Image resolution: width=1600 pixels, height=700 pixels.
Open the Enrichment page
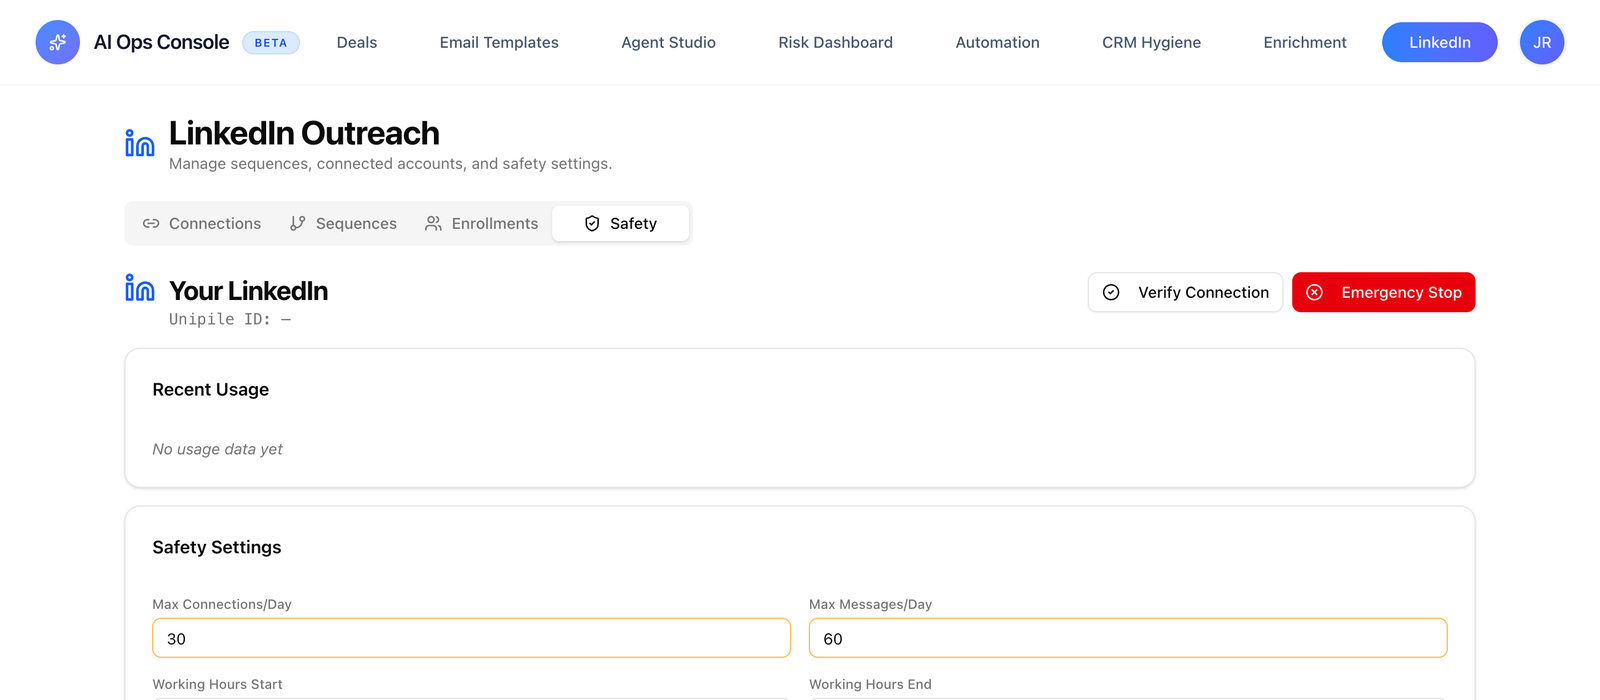point(1305,42)
